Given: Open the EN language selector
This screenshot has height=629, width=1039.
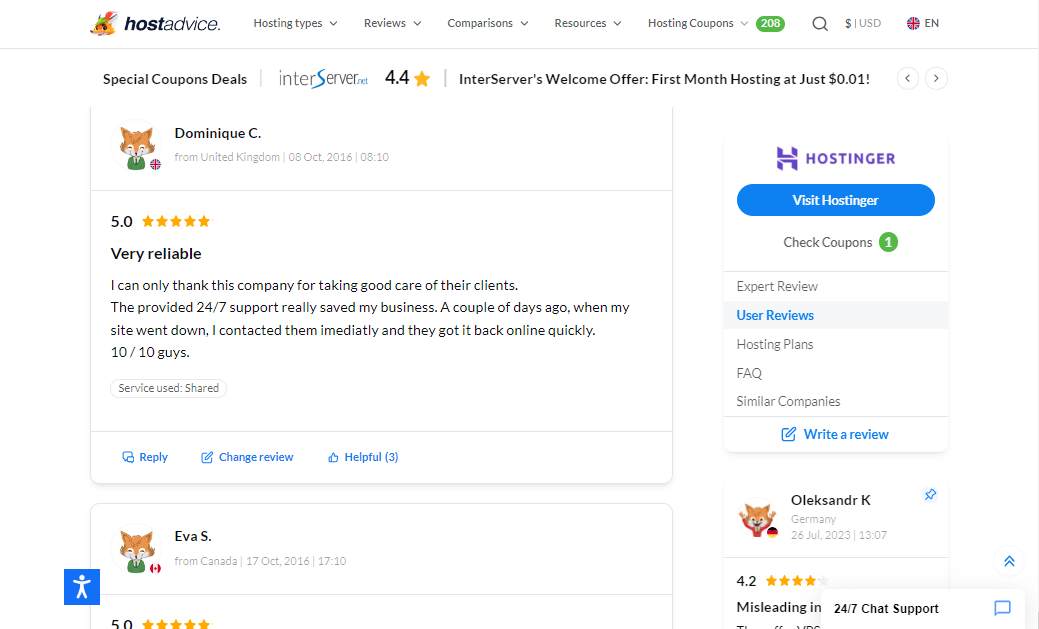Looking at the screenshot, I should pos(922,23).
